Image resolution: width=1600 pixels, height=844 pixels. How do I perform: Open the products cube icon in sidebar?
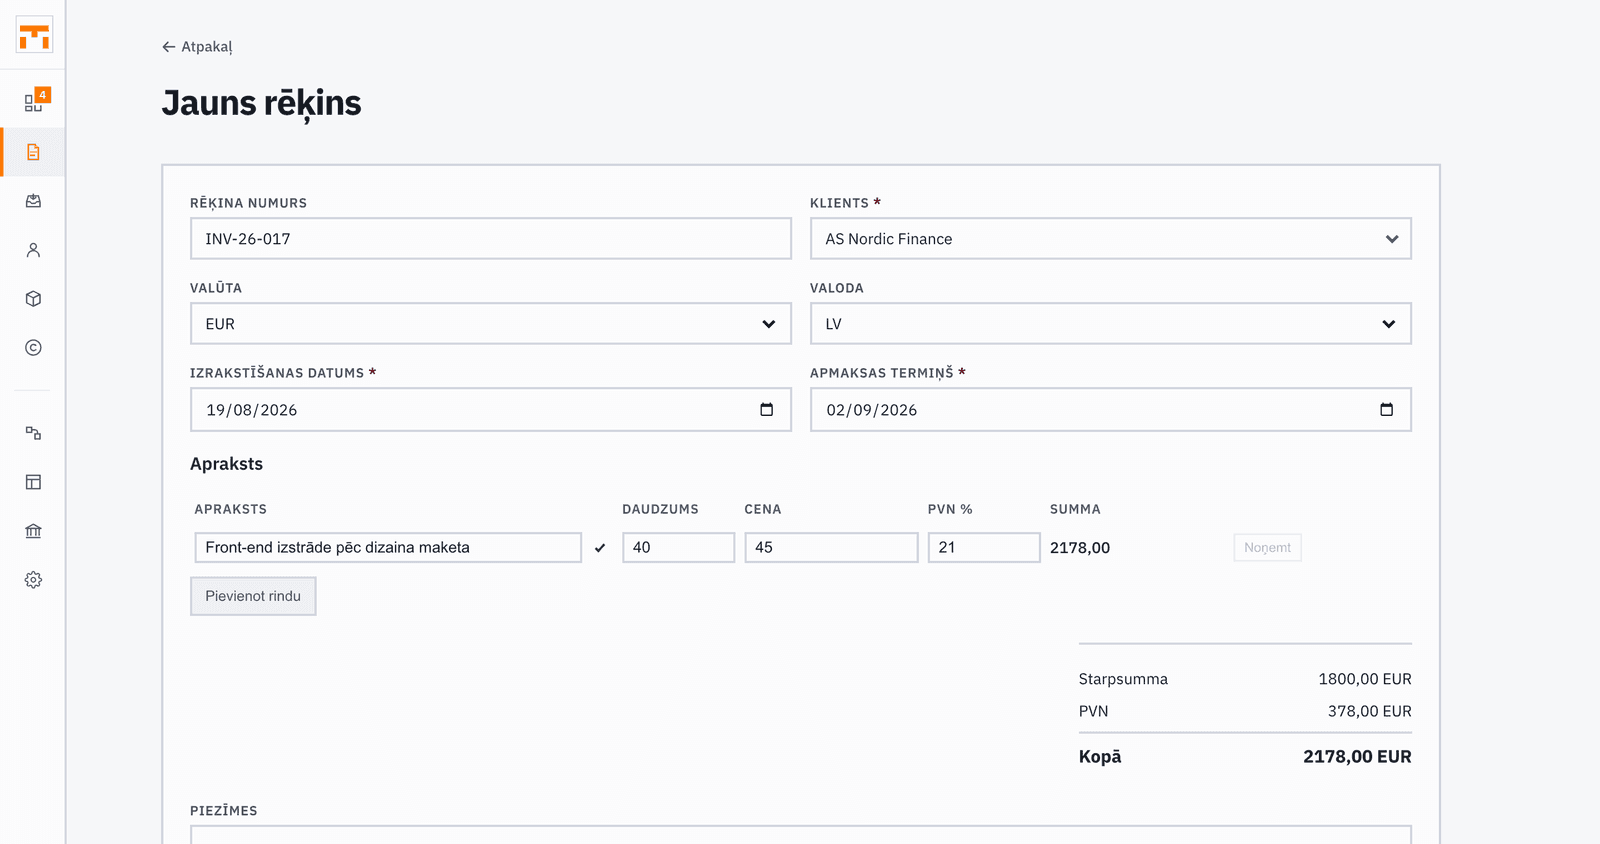pyautogui.click(x=33, y=299)
